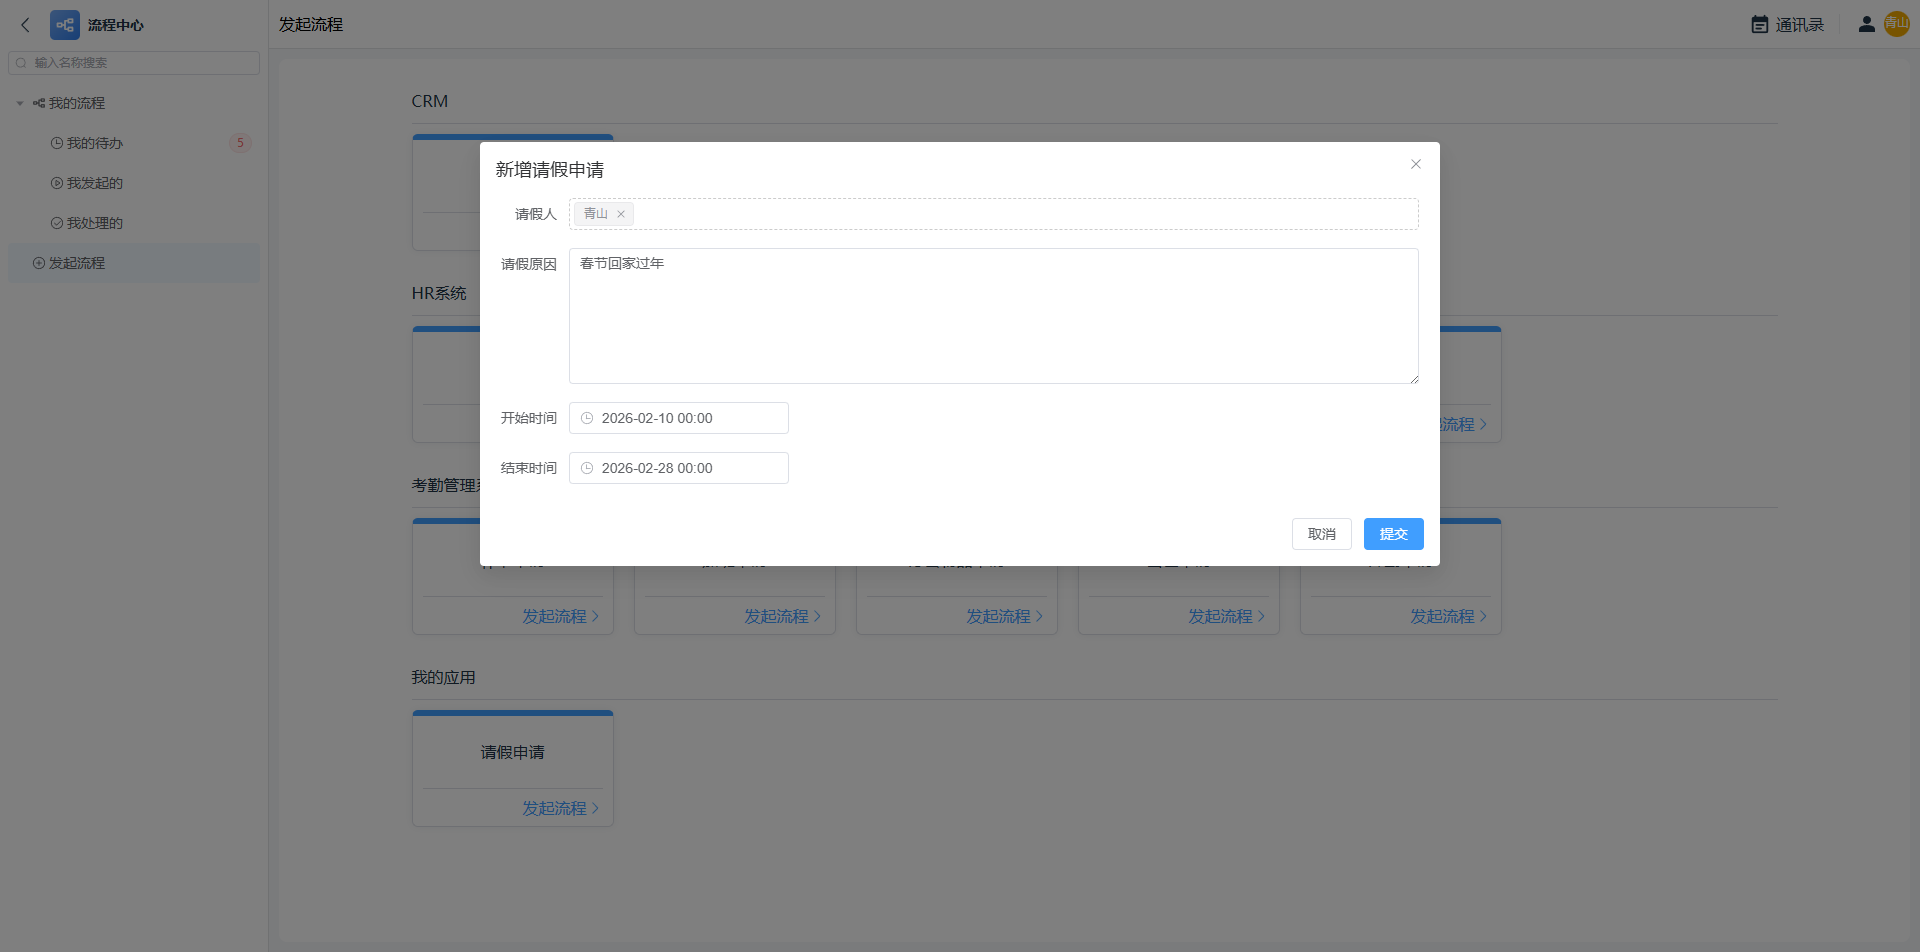Open 我的待办 in the sidebar
The image size is (1920, 952).
[x=94, y=143]
